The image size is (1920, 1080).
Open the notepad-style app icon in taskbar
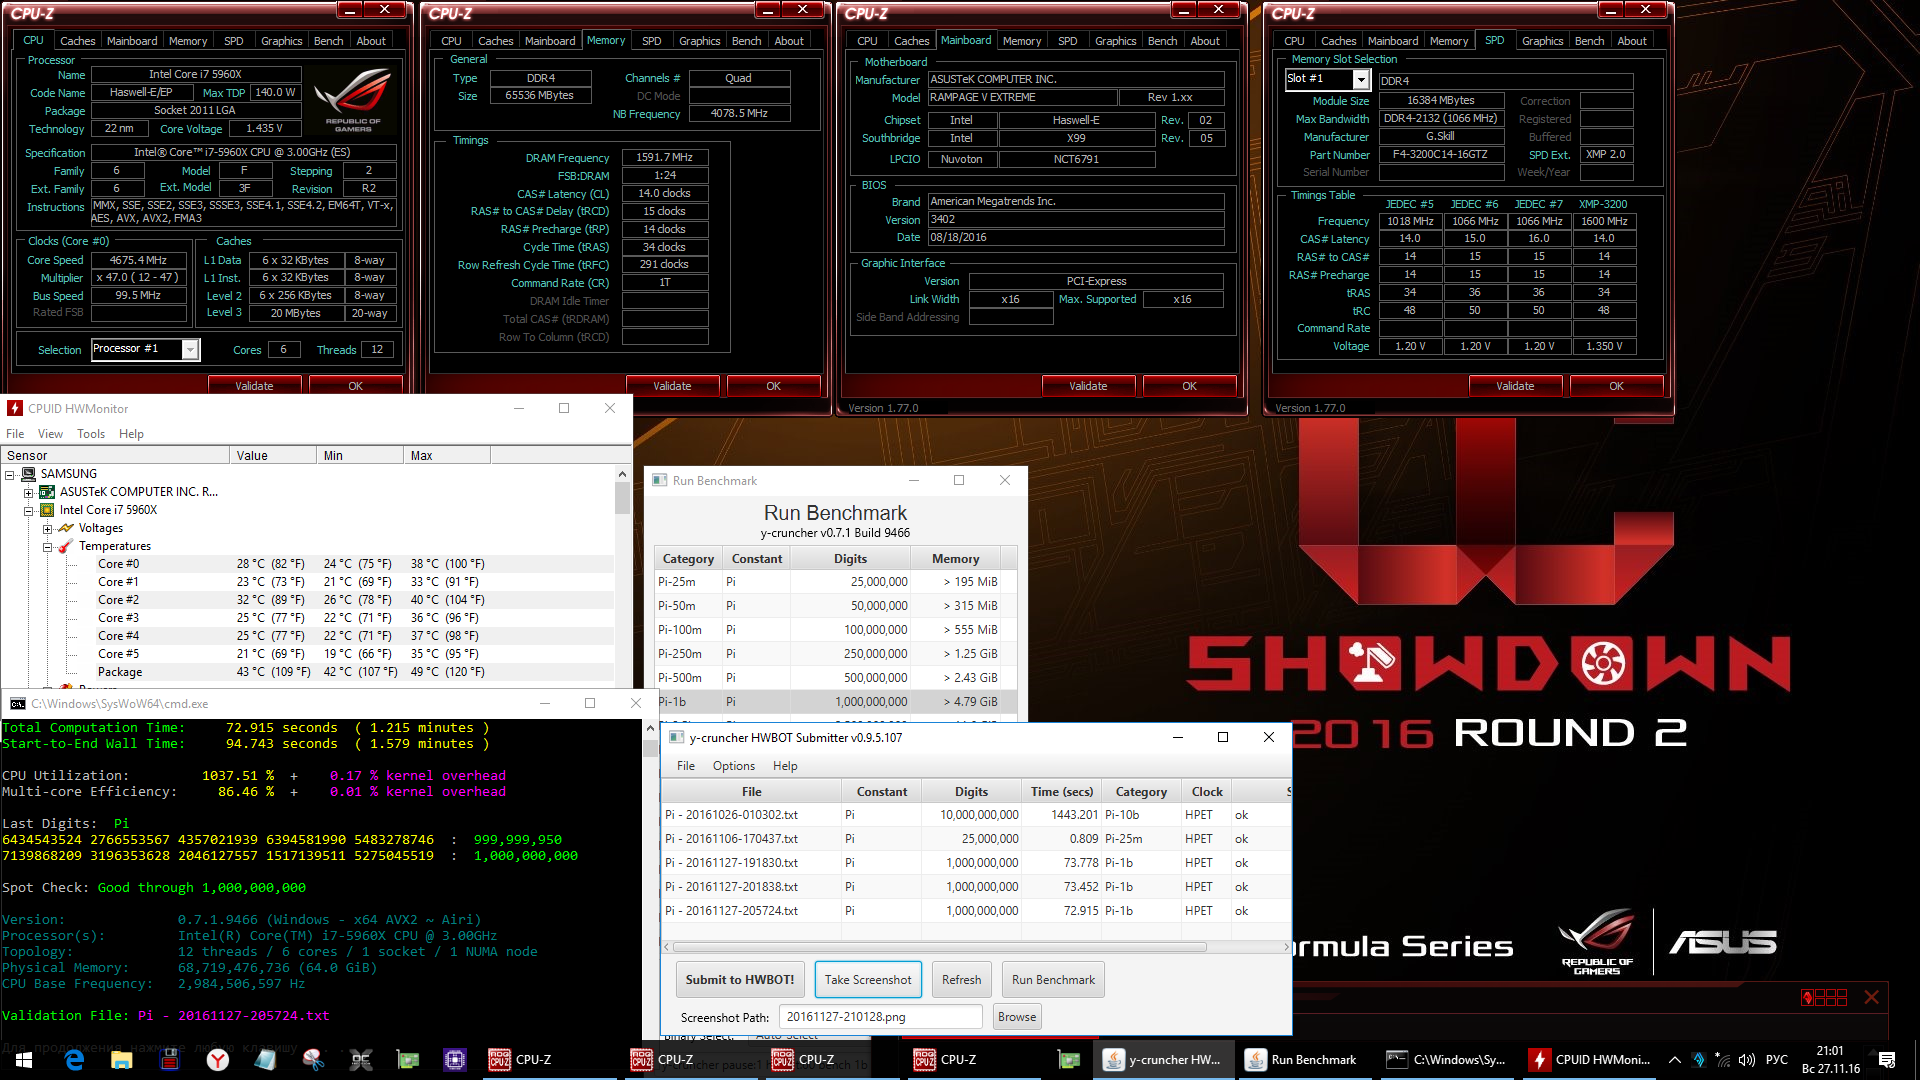click(265, 1060)
